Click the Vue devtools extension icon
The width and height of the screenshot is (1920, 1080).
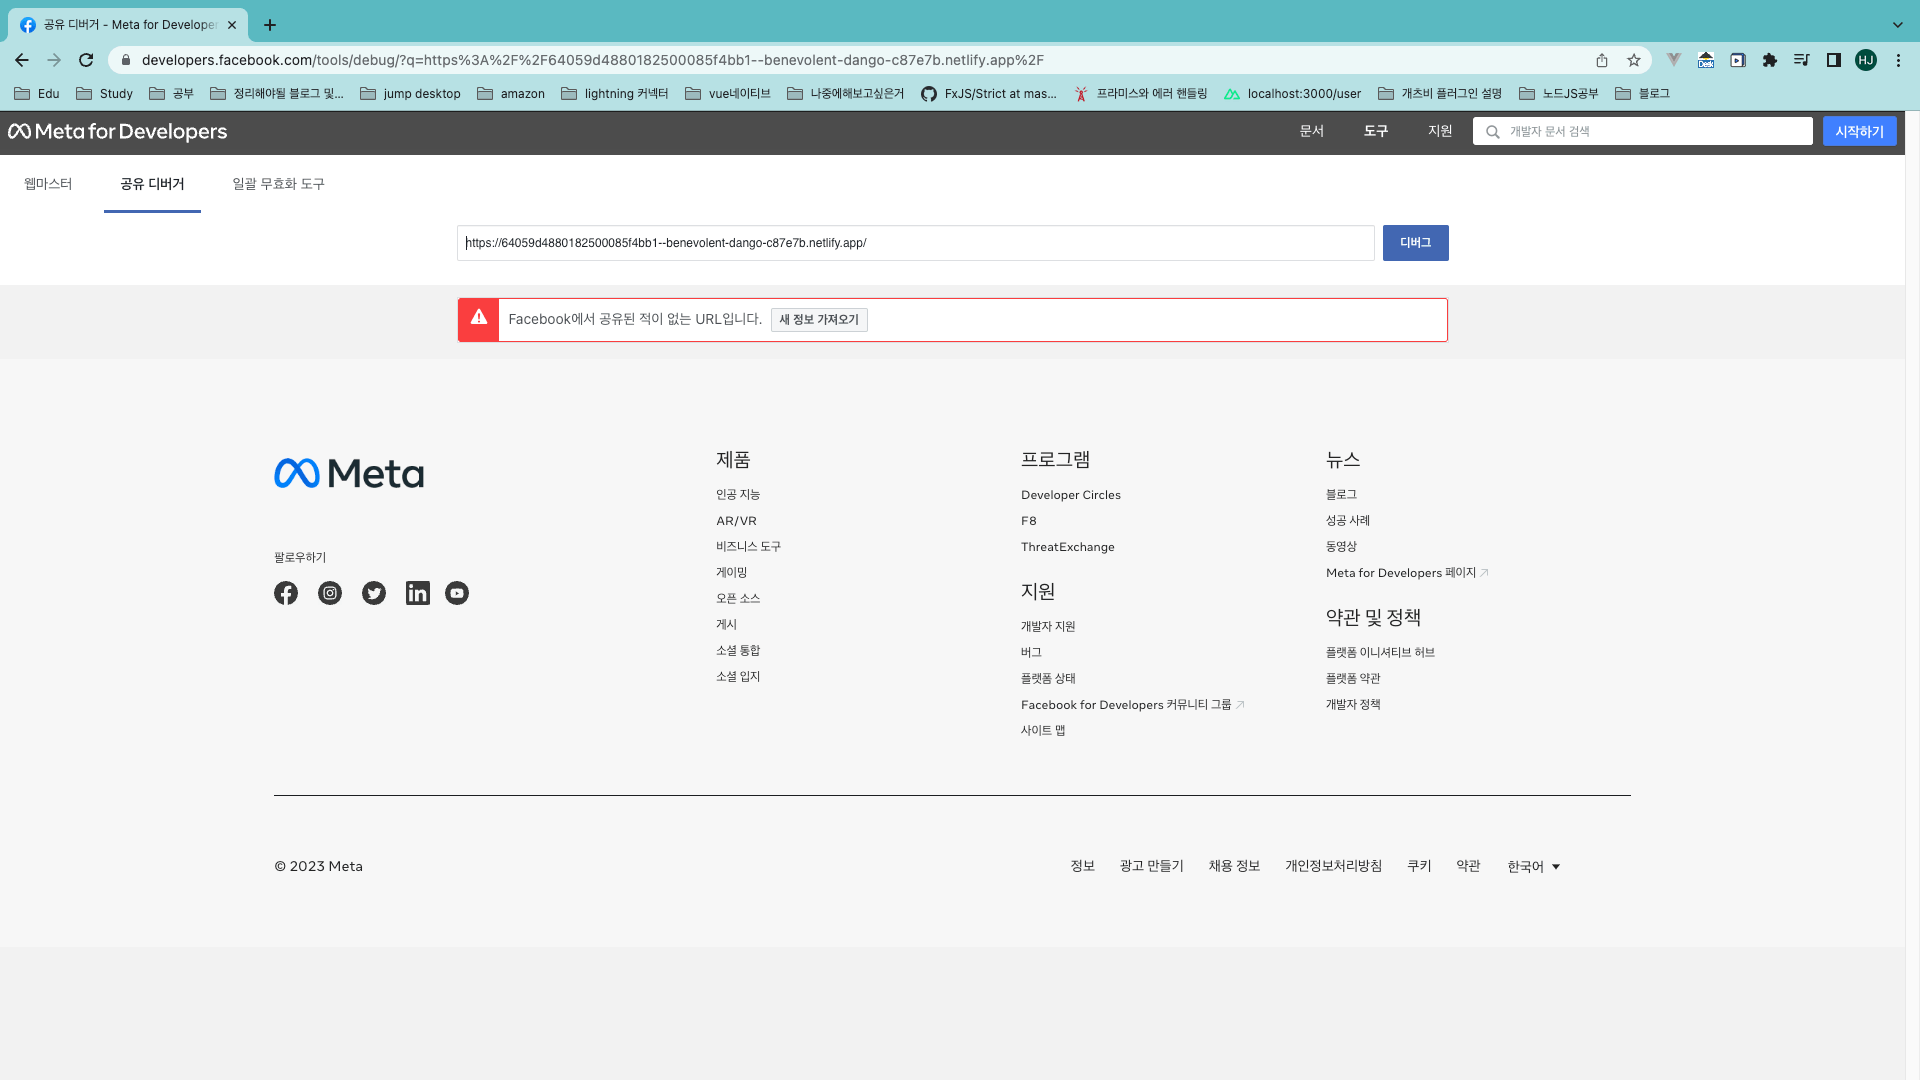[1674, 60]
